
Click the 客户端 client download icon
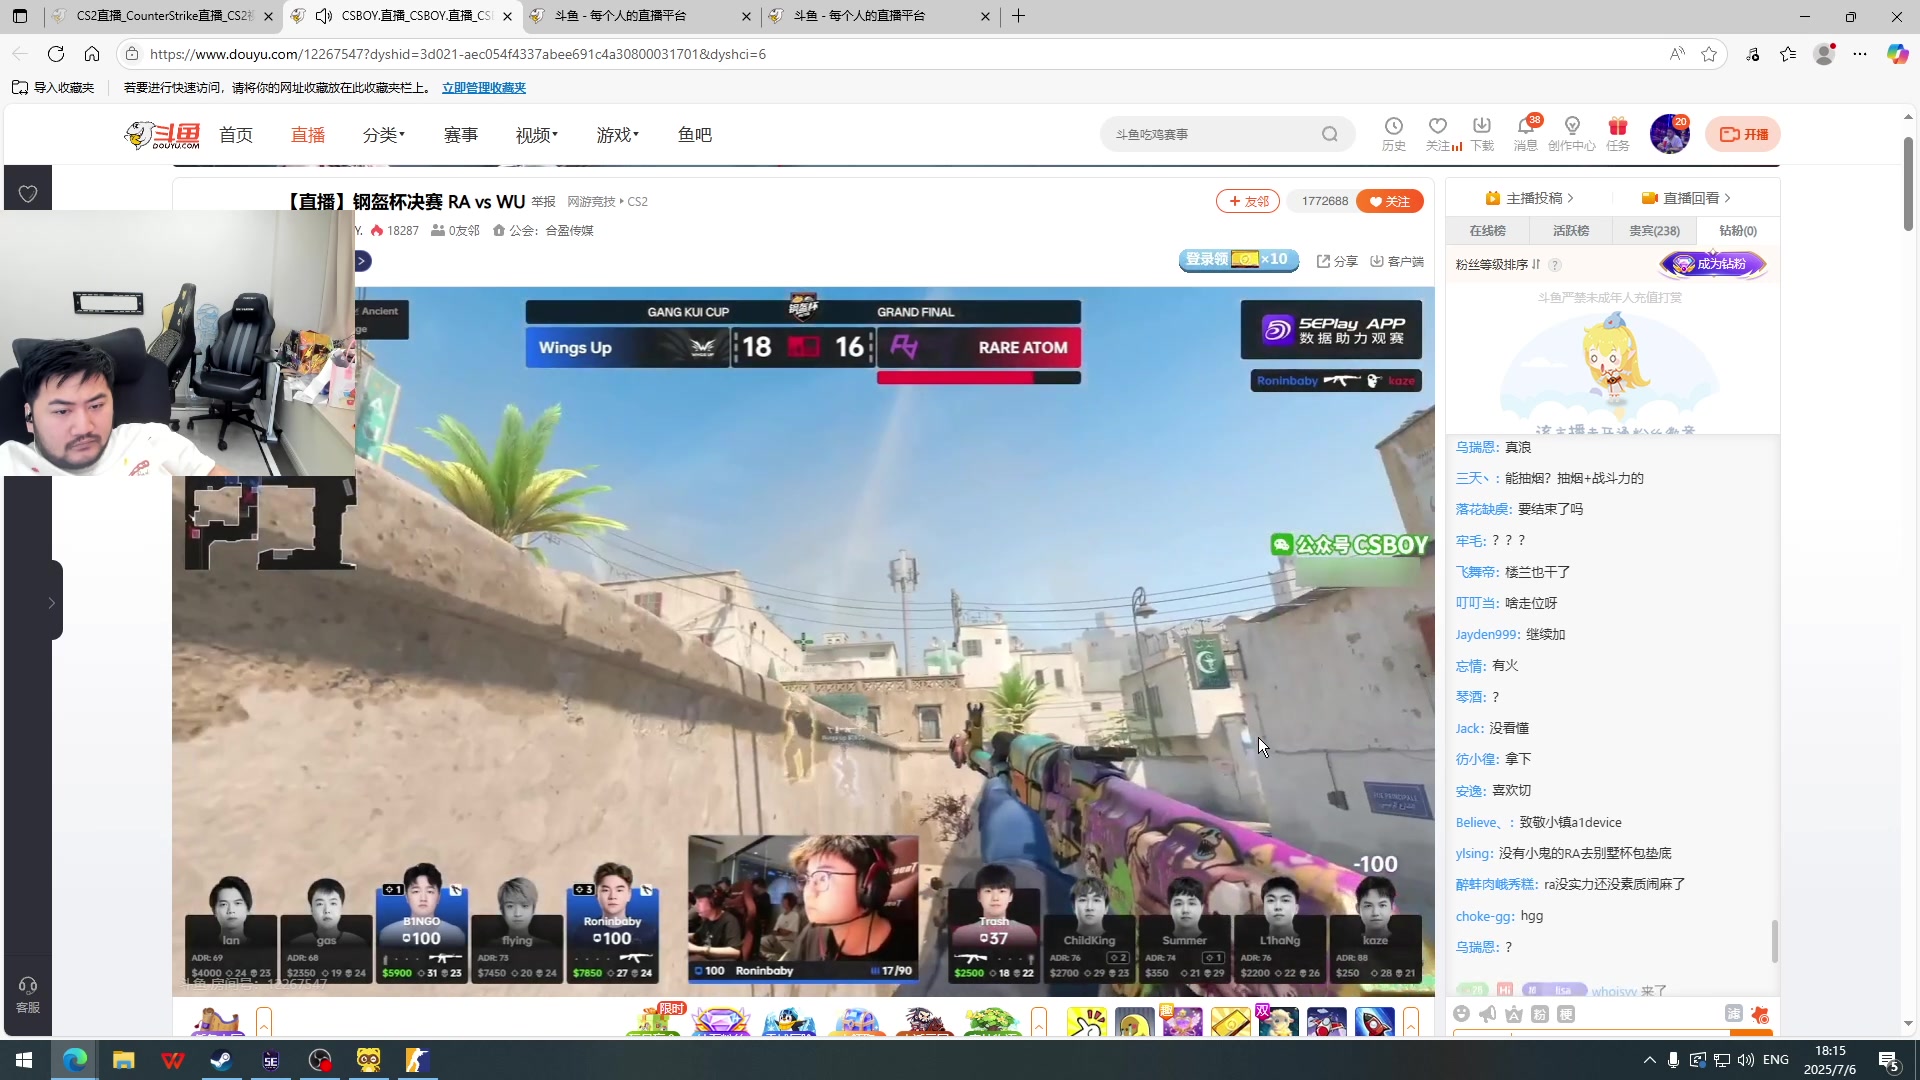click(x=1397, y=261)
